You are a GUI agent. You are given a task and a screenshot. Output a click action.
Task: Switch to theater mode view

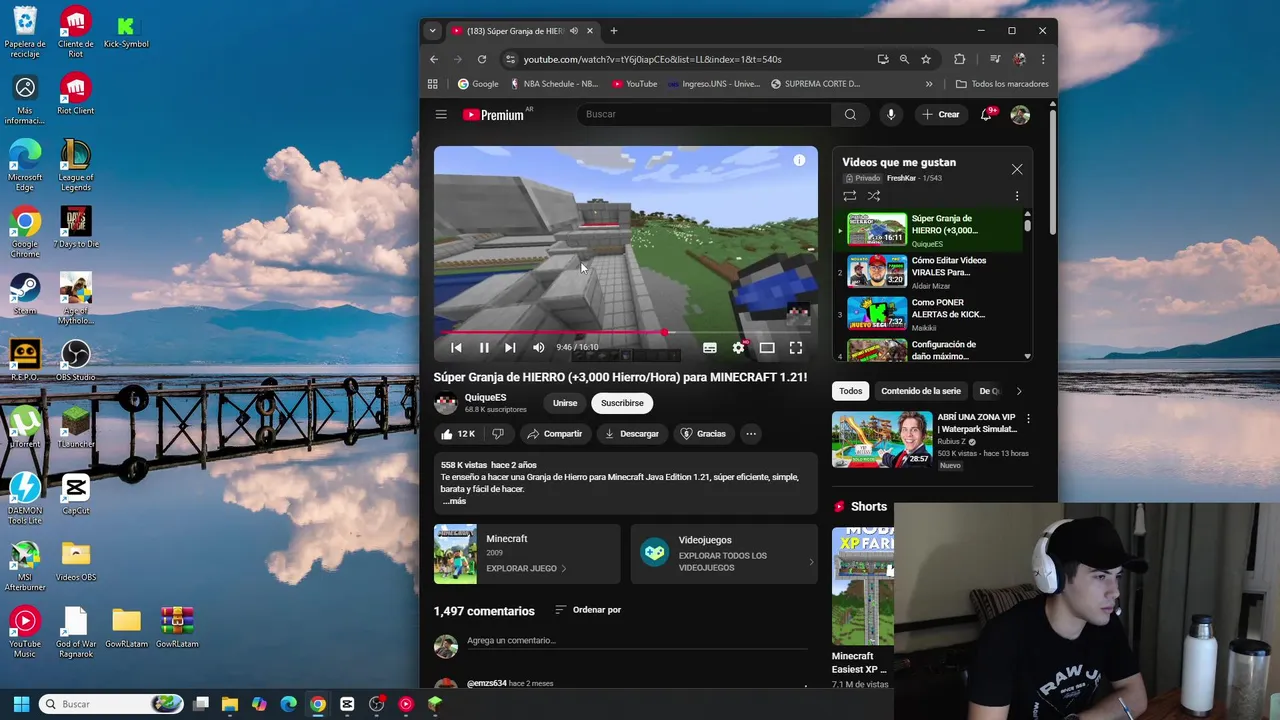(x=767, y=348)
